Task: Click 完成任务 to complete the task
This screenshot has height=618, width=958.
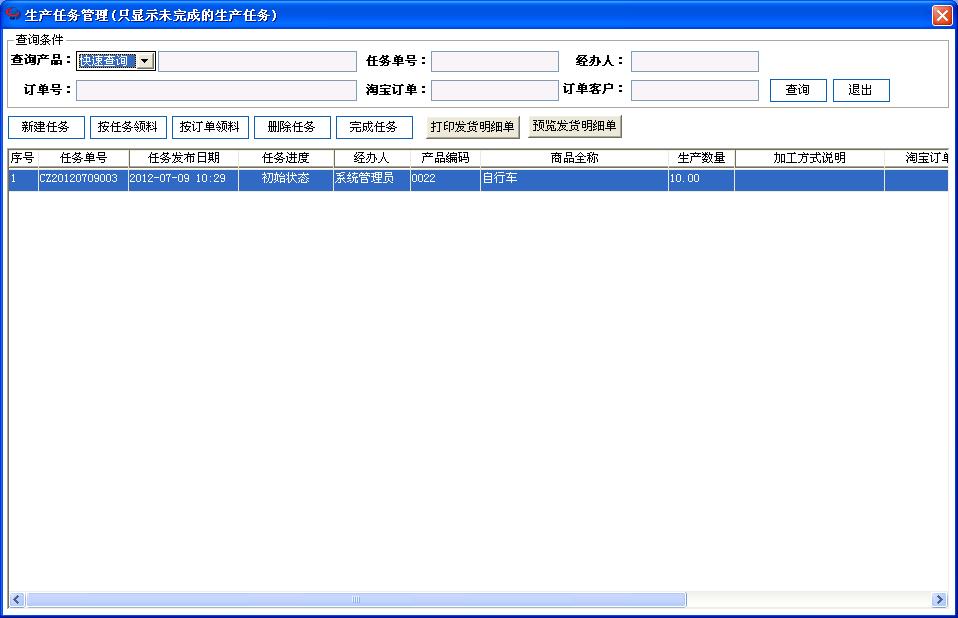Action: tap(373, 127)
